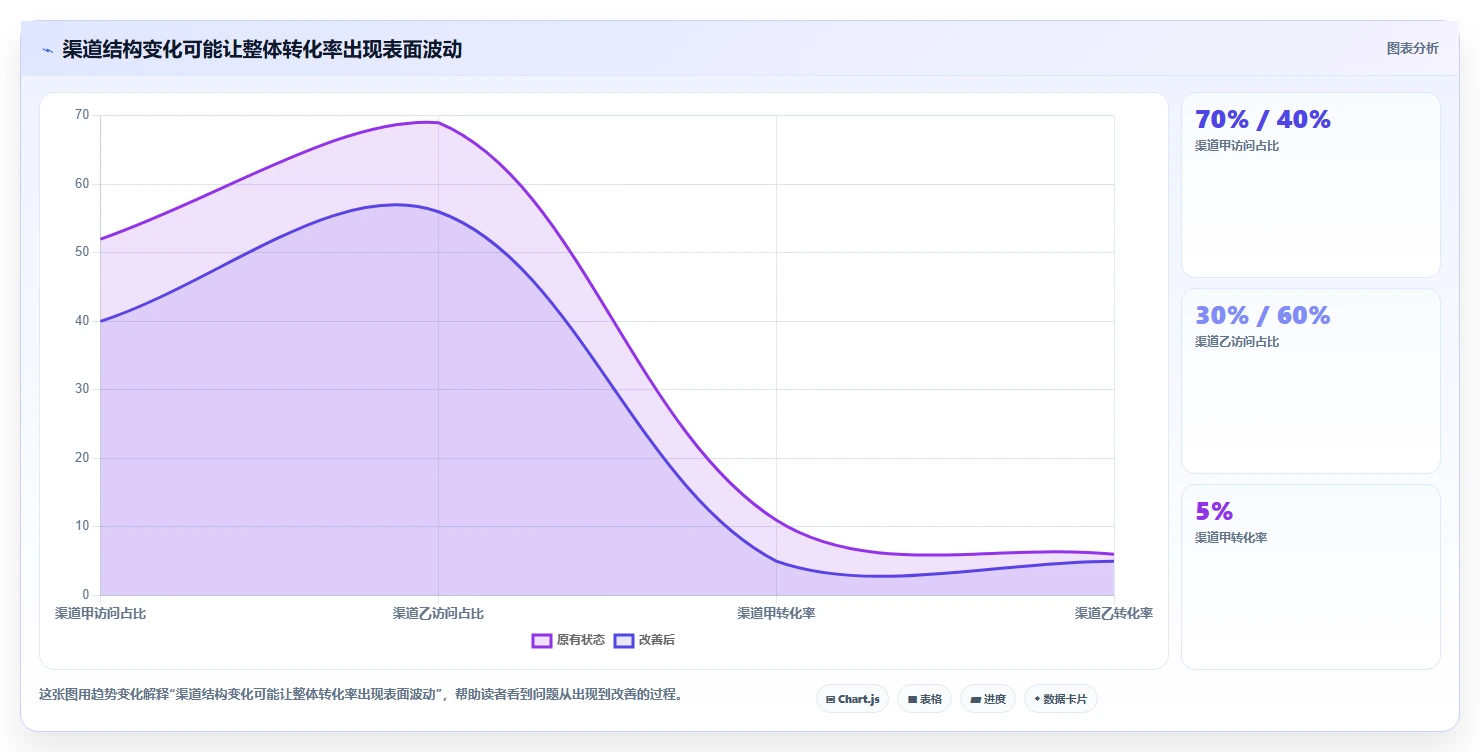Click the 70% / 40% value text

(x=1263, y=119)
